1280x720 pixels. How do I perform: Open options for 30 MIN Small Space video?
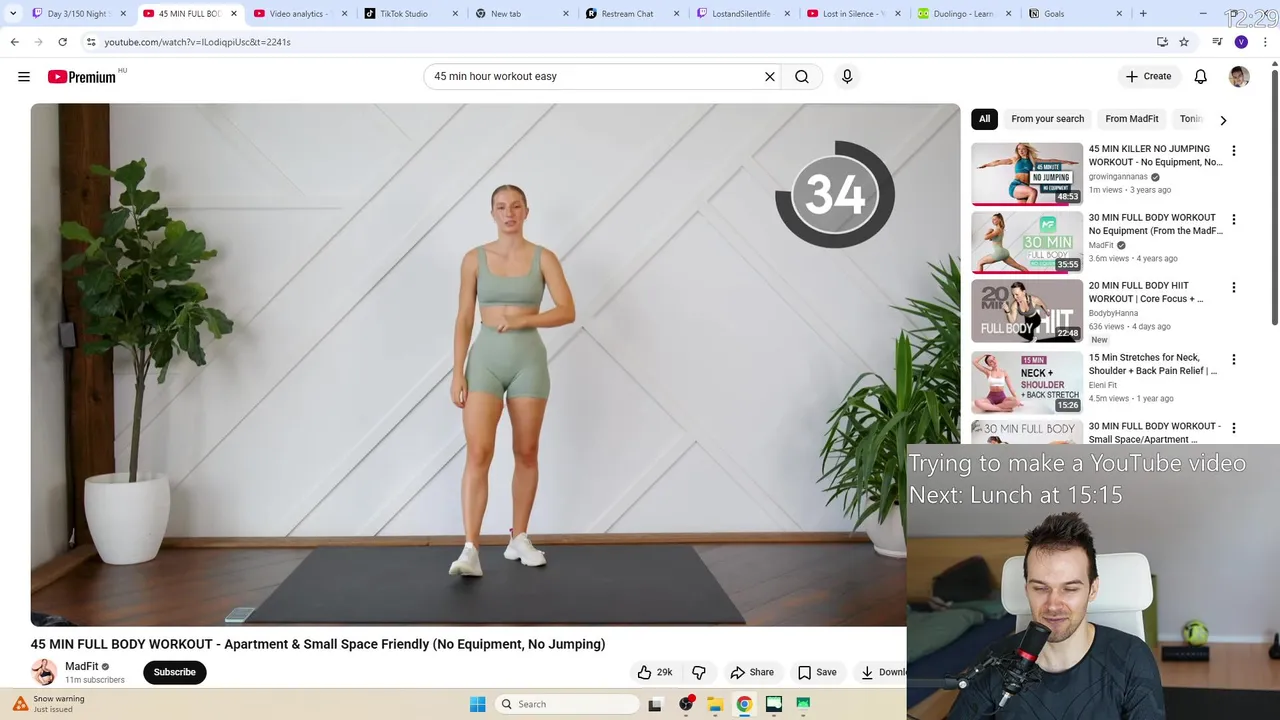click(1234, 428)
